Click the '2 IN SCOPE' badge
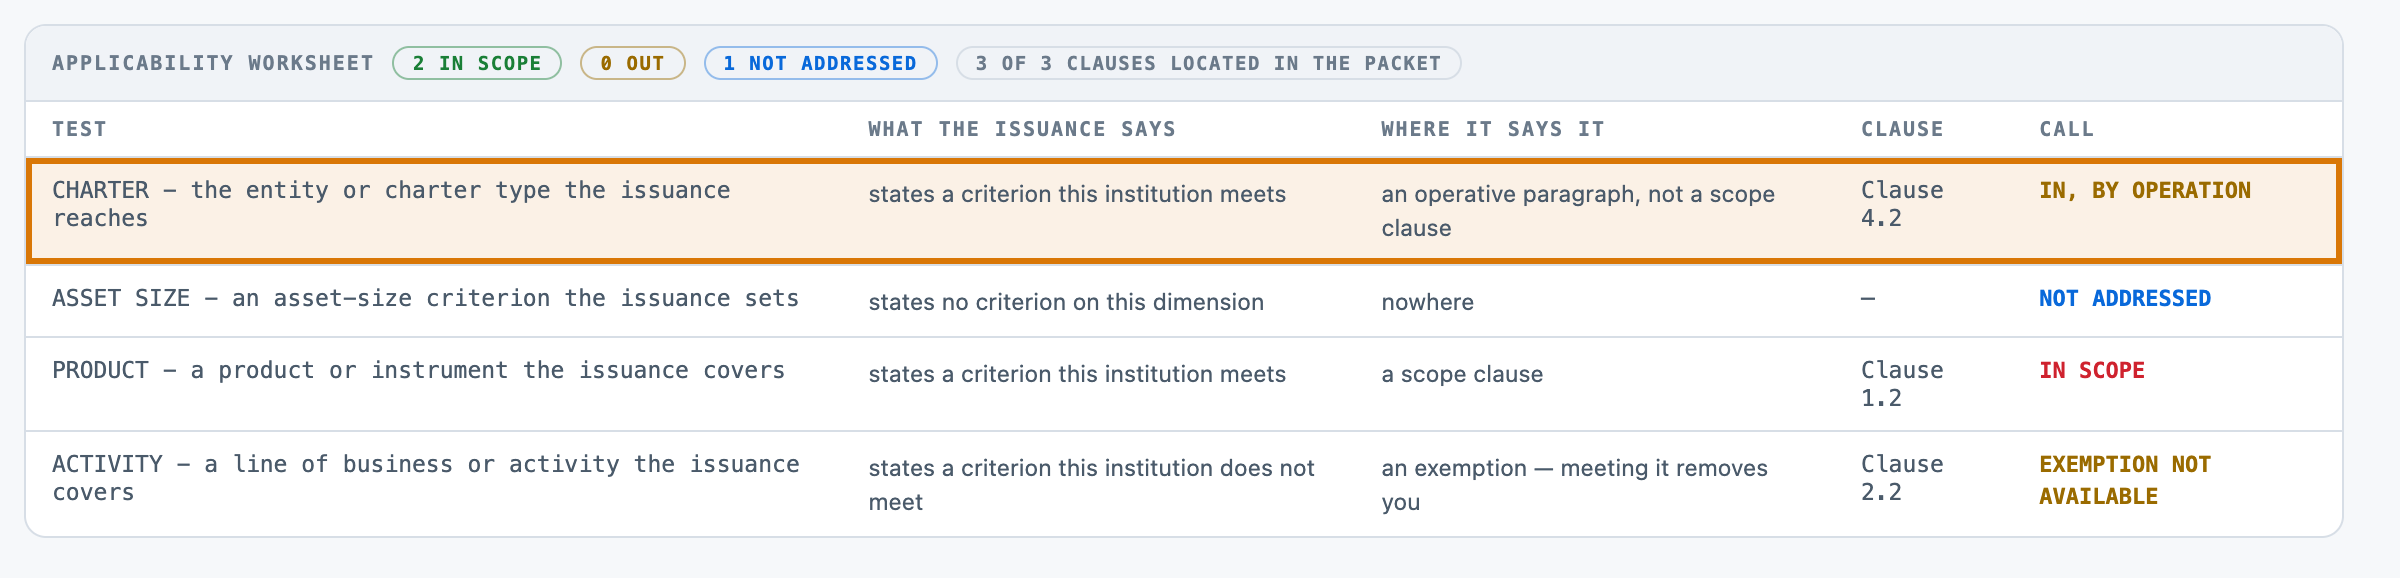This screenshot has width=2400, height=578. pos(477,63)
